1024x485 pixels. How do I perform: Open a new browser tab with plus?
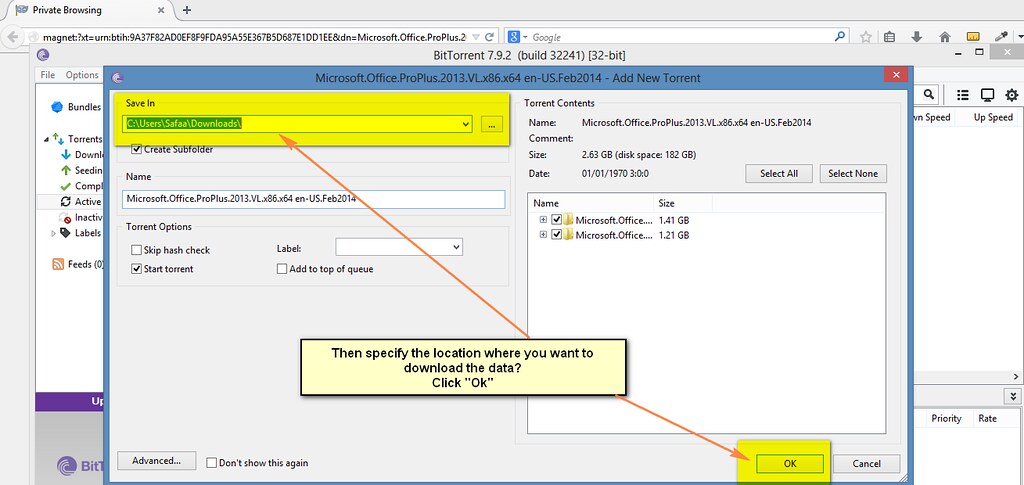click(187, 10)
